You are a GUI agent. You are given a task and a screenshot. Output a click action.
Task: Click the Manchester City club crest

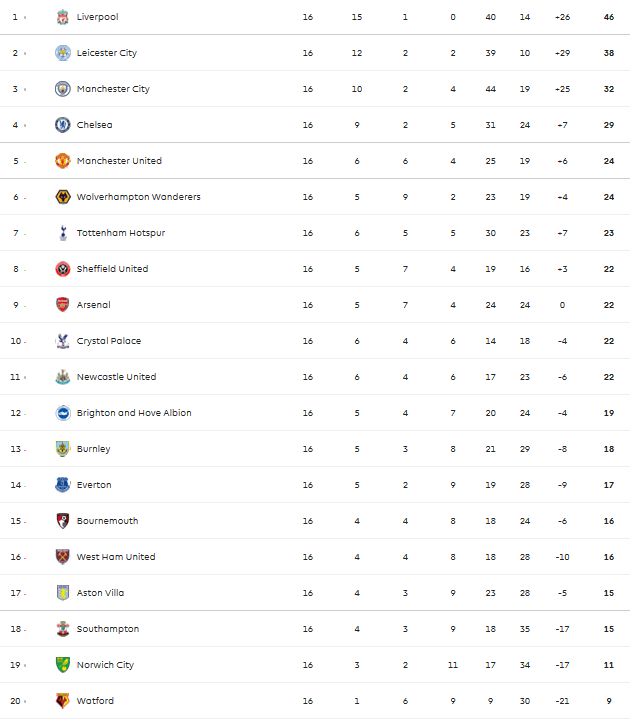[63, 89]
